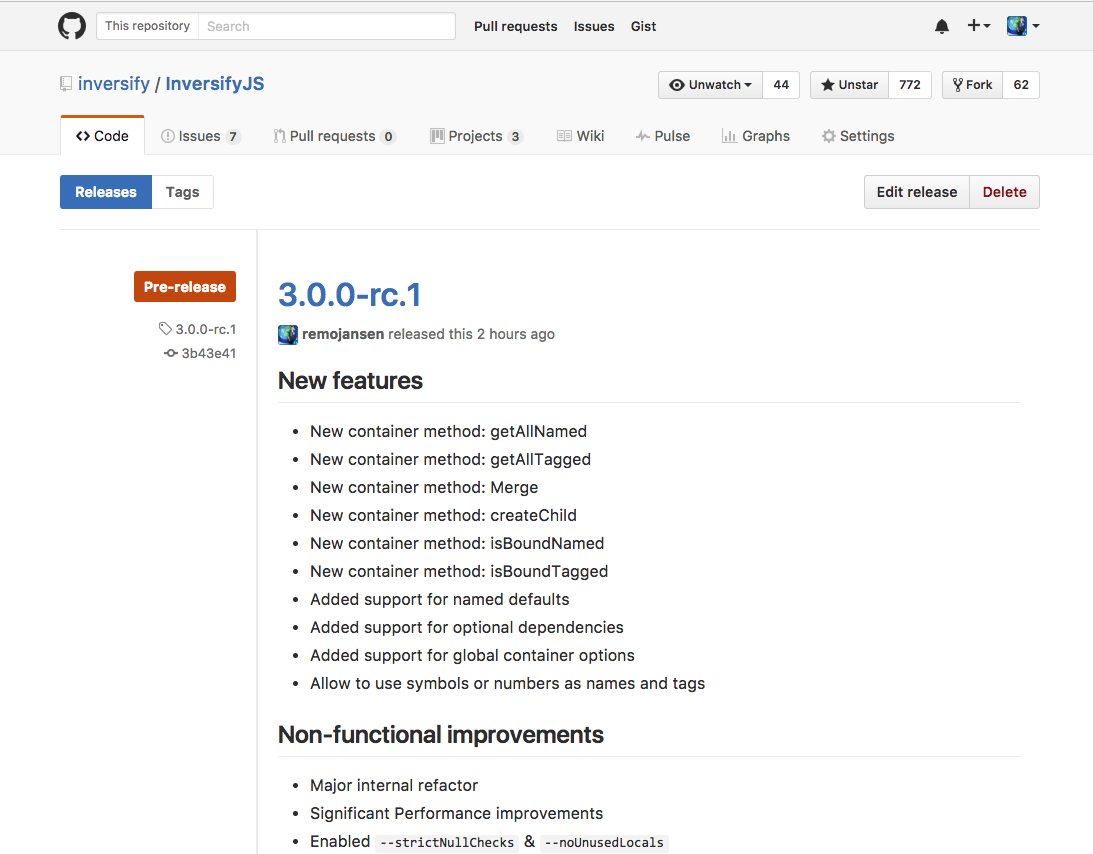
Task: Open the 3.0.0-rc.1 tag link in sidebar
Action: point(206,329)
